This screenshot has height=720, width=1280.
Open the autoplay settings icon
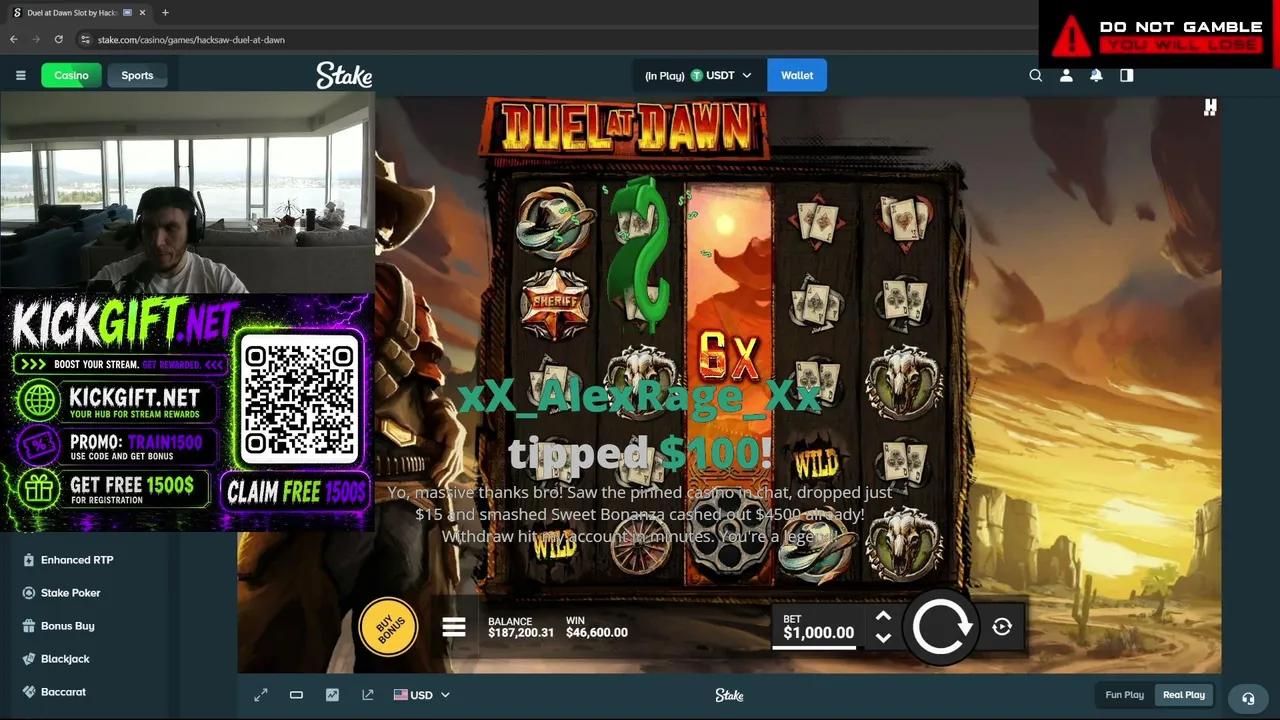coord(1002,627)
